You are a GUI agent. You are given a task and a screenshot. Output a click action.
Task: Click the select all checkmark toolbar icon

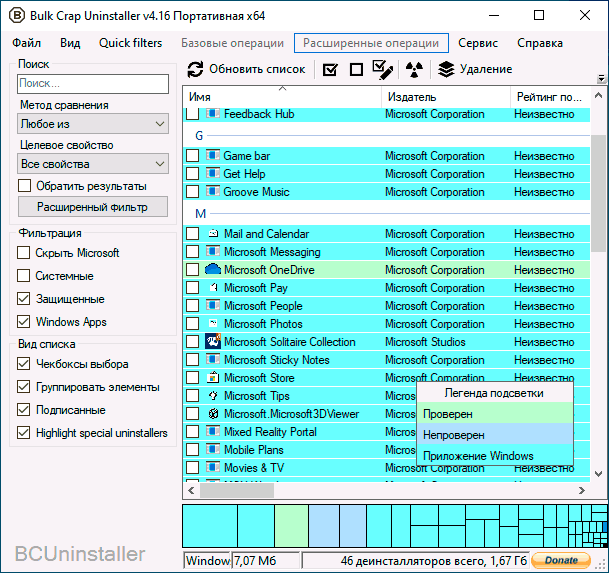pos(330,70)
